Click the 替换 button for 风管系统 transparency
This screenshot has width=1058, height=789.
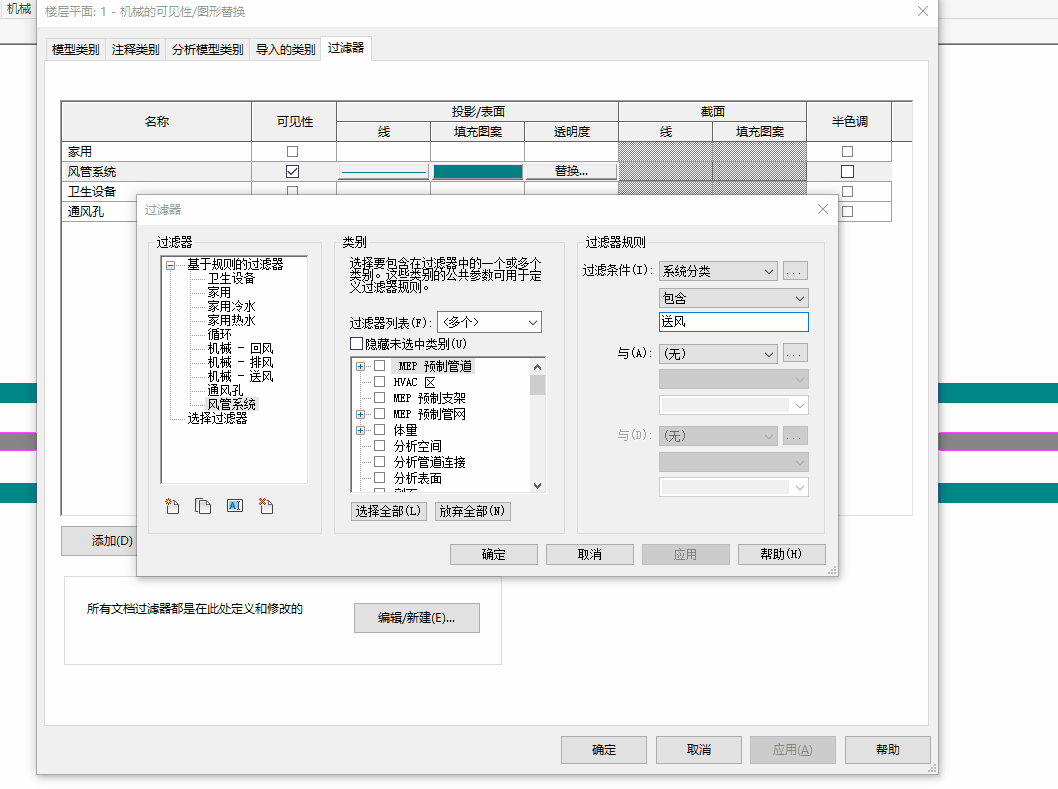(570, 170)
